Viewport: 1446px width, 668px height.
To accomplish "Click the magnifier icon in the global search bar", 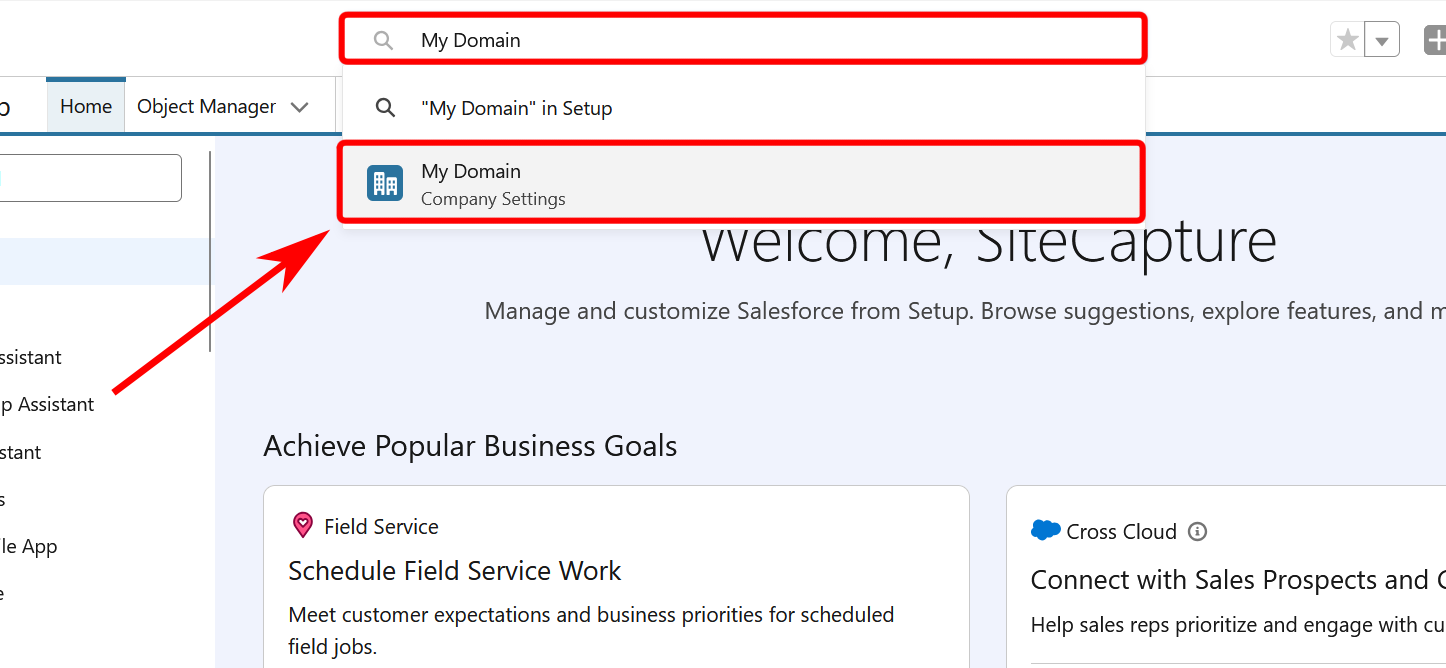I will [384, 40].
